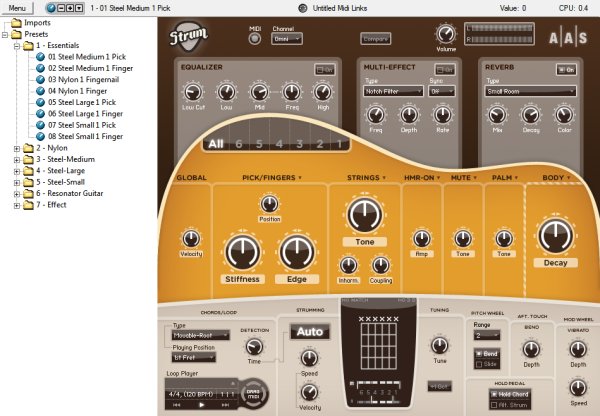The image size is (600, 416).
Task: Select the All strings tab
Action: coord(215,144)
